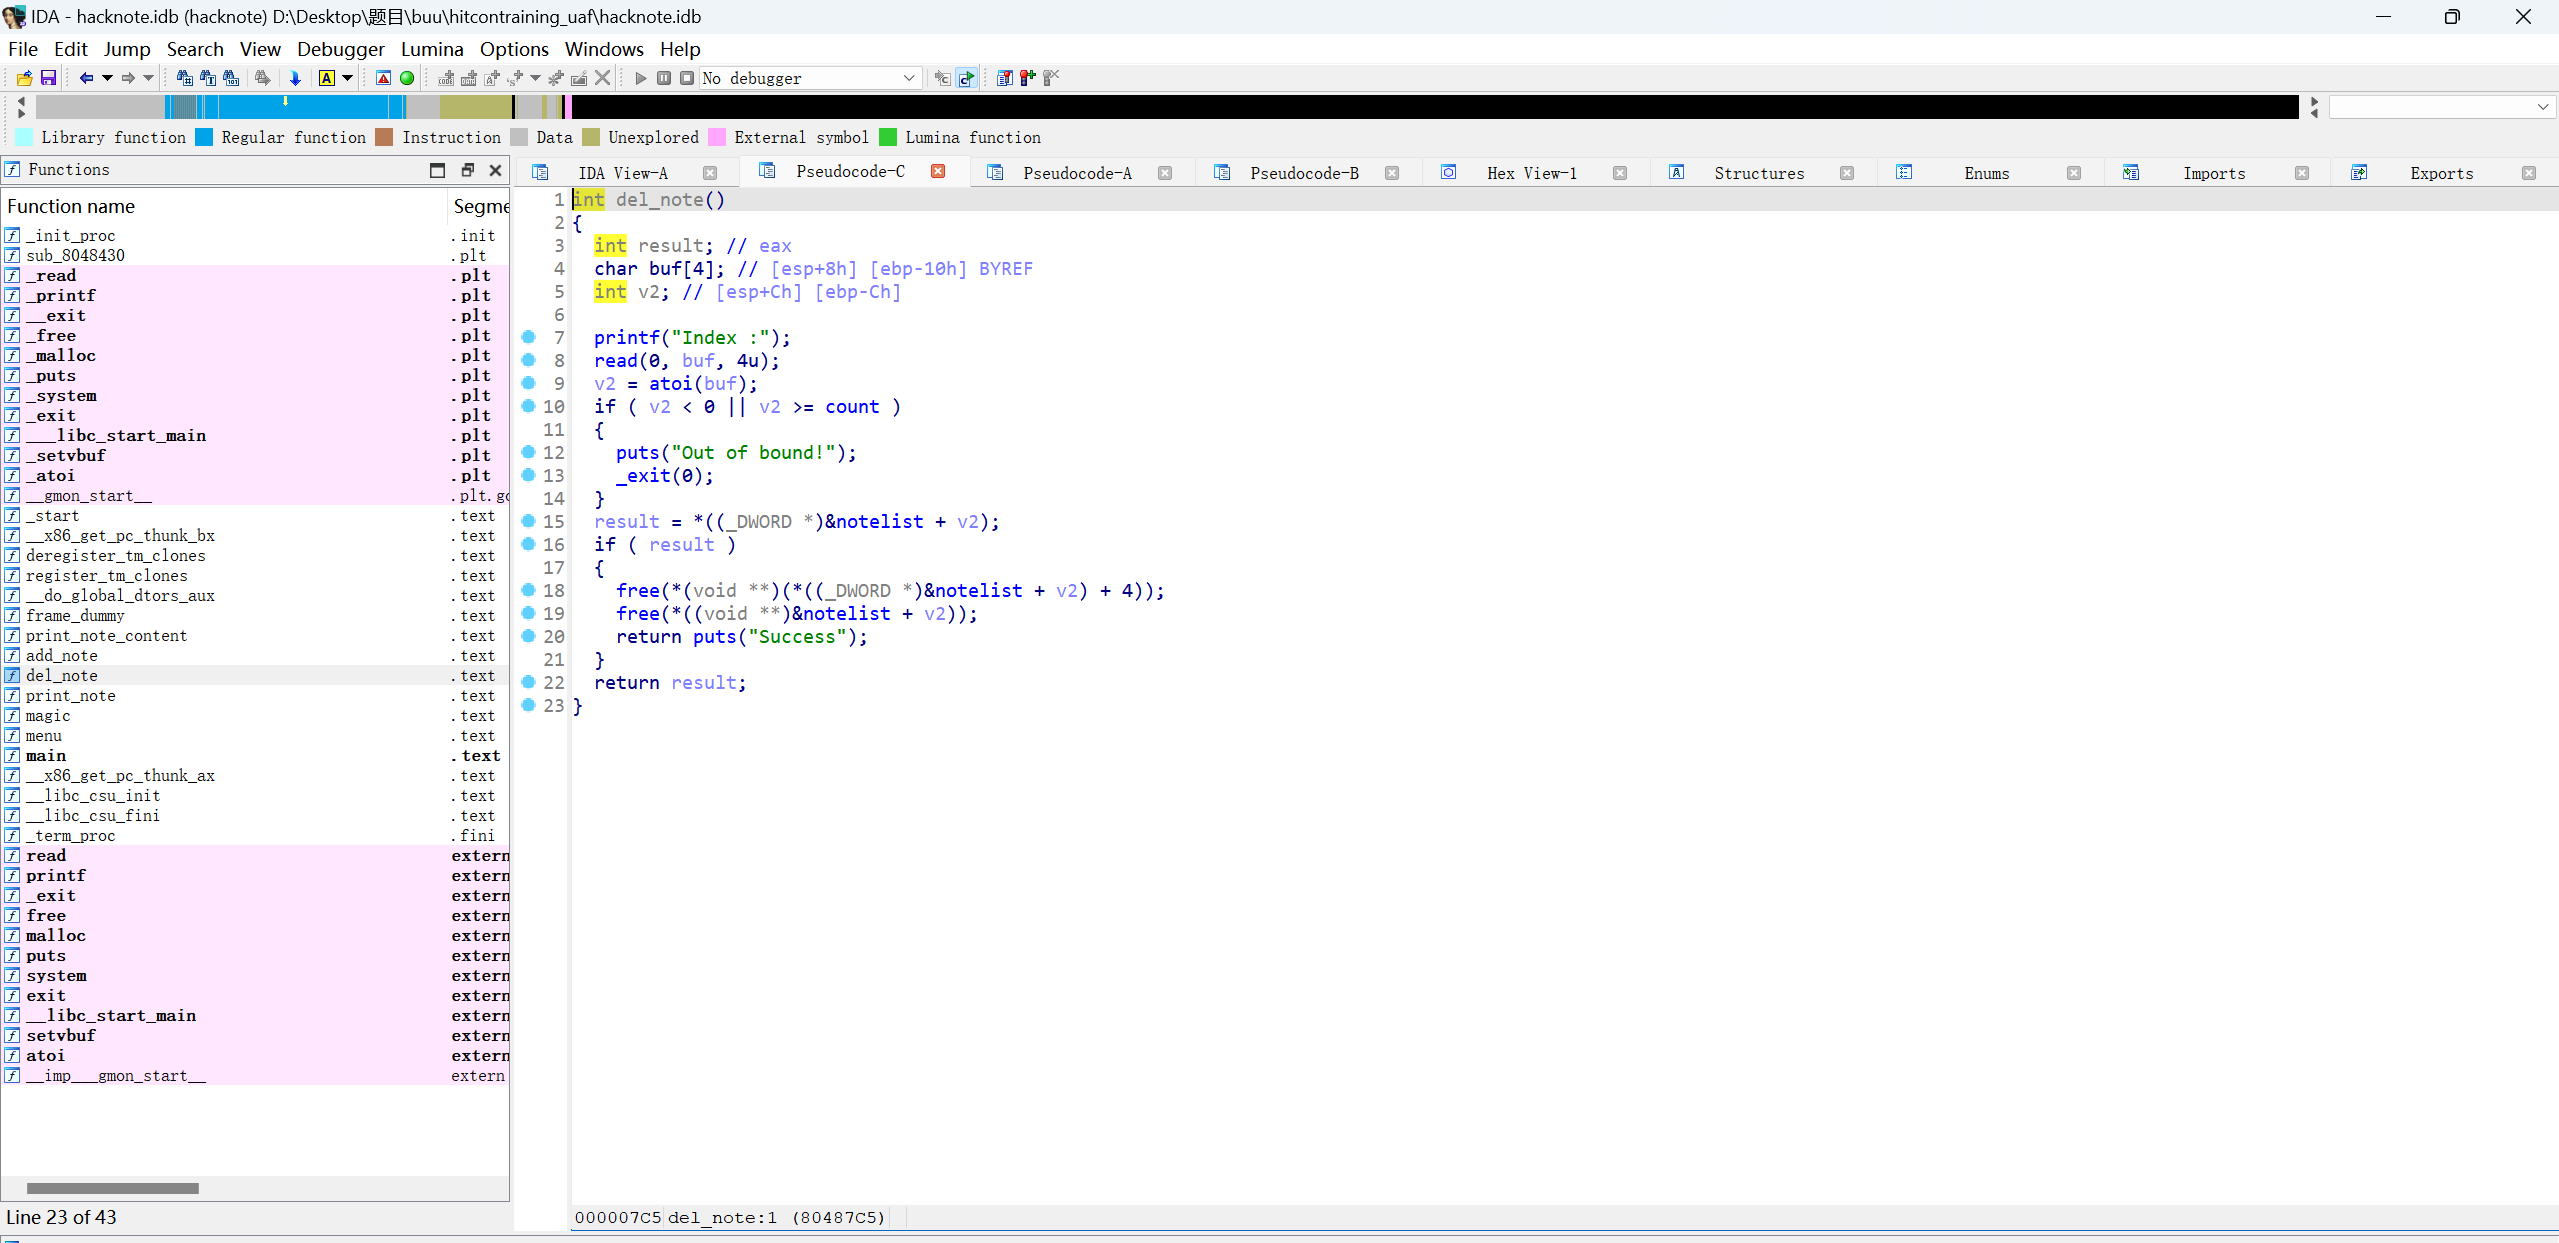
Task: Open the forward history dropdown arrow
Action: [149, 78]
